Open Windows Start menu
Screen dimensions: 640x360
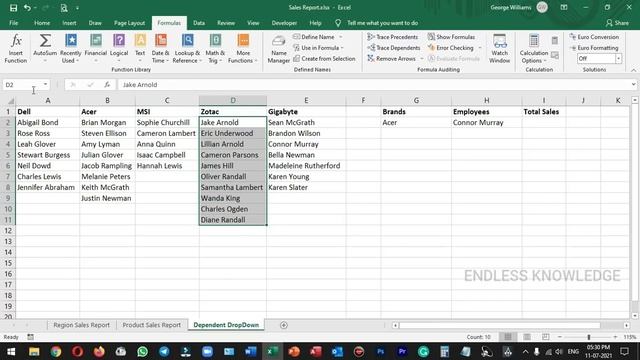click(11, 351)
